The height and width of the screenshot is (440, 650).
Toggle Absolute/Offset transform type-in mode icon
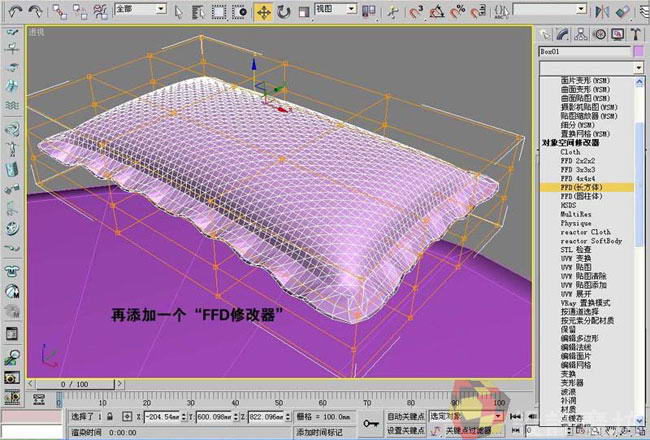pos(127,416)
